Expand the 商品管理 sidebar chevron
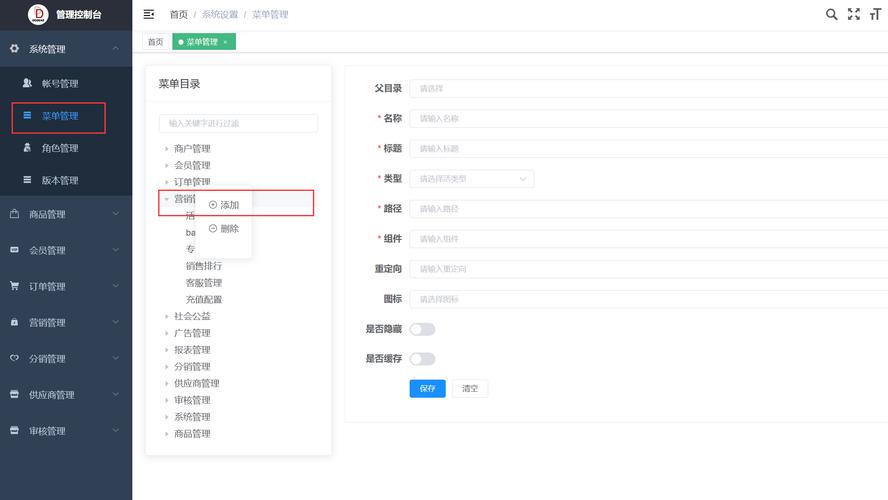The width and height of the screenshot is (888, 500). tap(116, 214)
